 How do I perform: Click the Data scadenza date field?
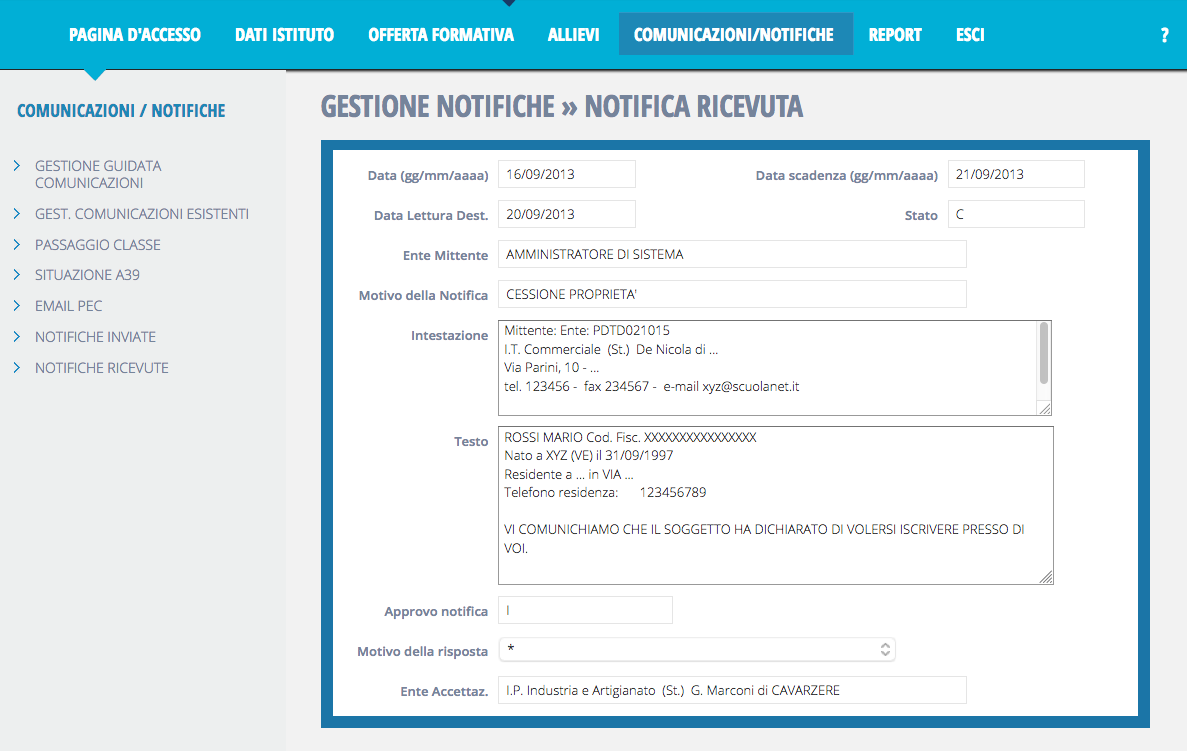[x=1016, y=174]
